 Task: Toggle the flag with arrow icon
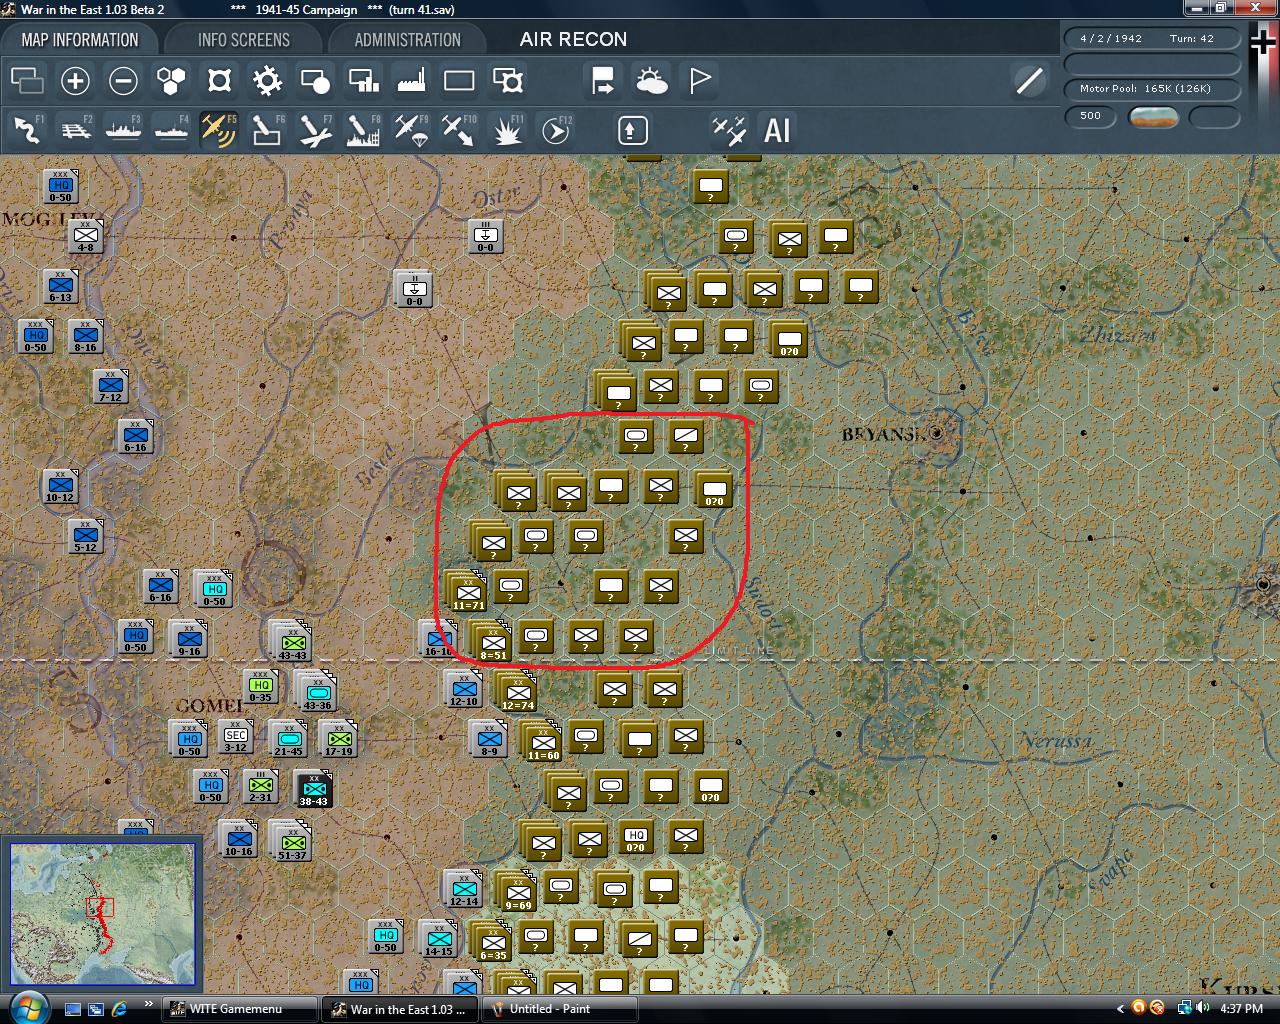pos(603,81)
